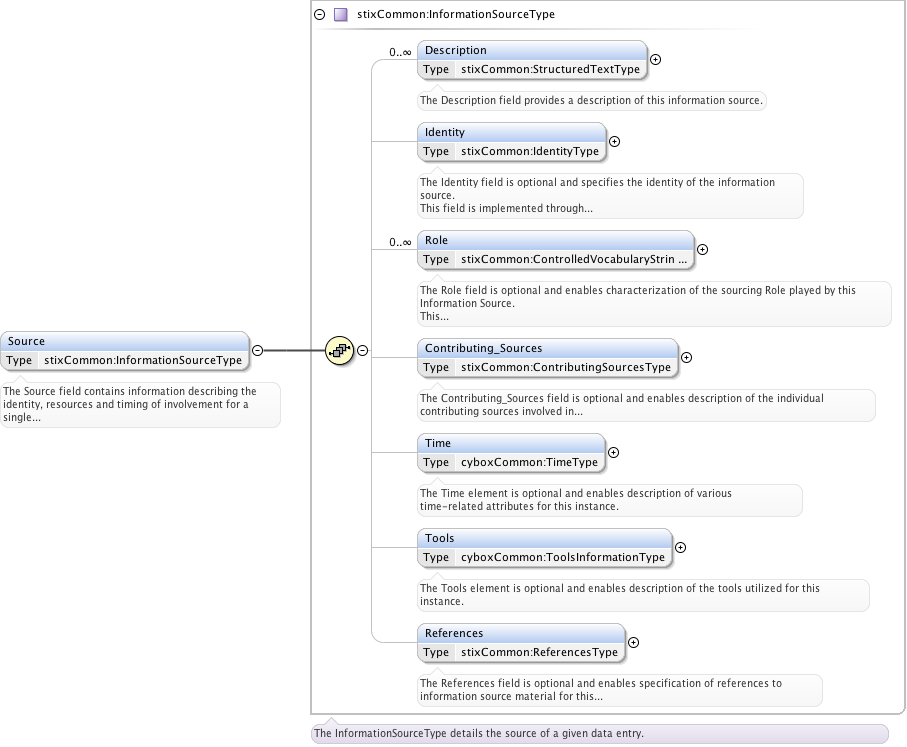Click the stixCommon:IdentityType type label
This screenshot has width=907, height=747.
click(529, 152)
